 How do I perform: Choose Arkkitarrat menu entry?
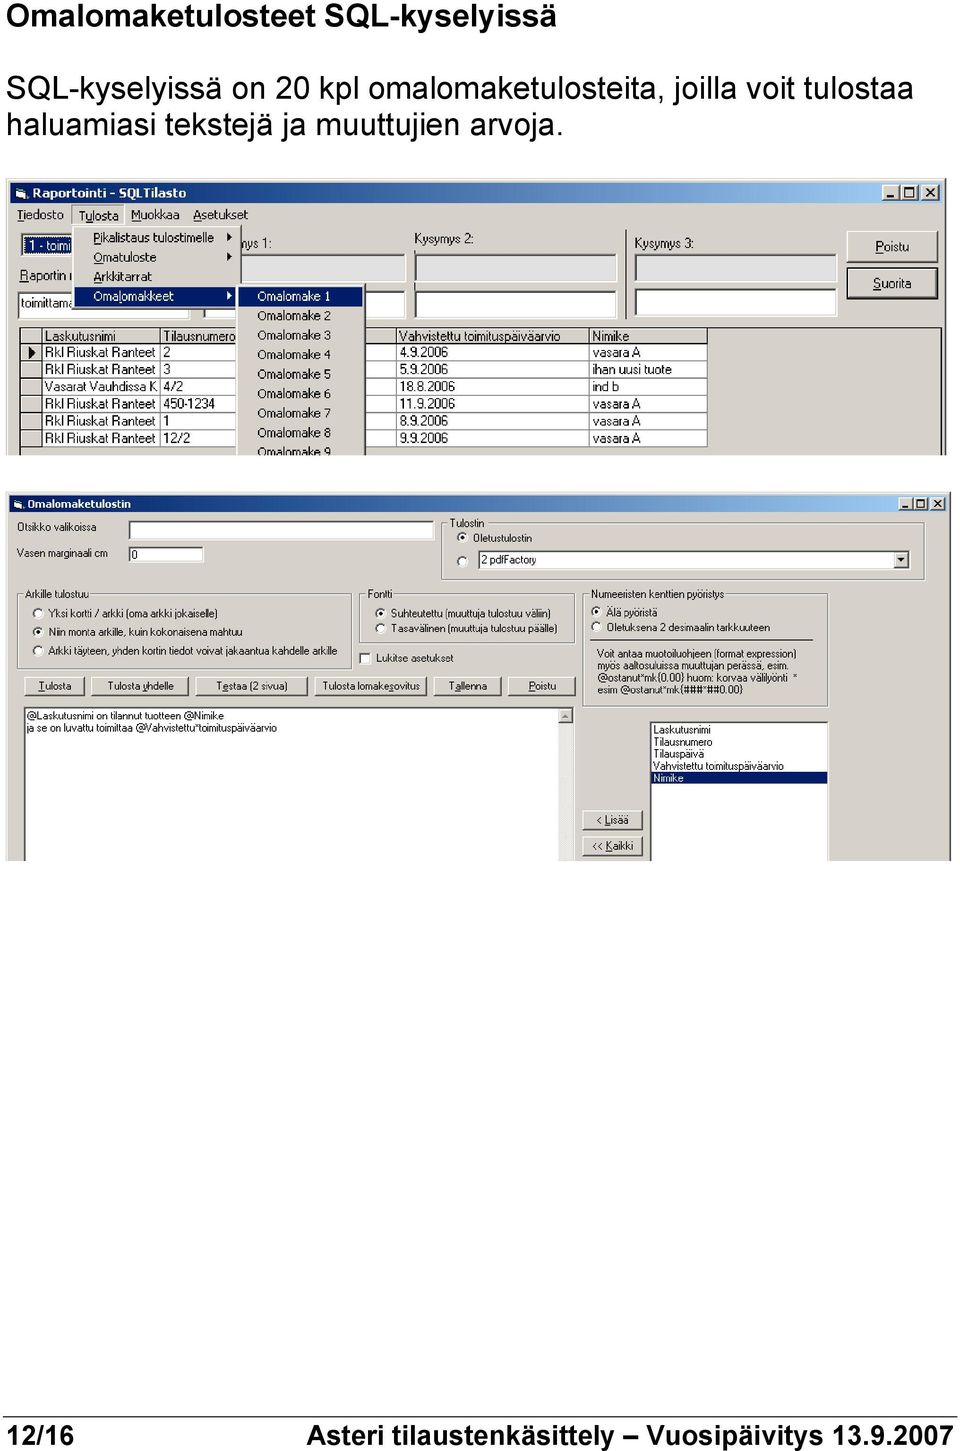157,277
